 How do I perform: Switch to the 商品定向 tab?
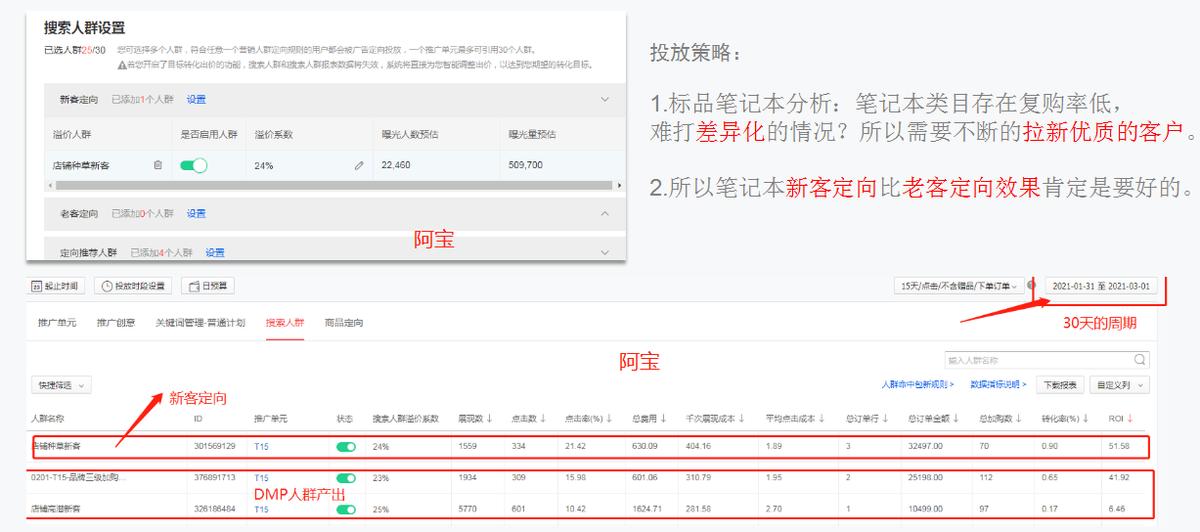[x=344, y=323]
